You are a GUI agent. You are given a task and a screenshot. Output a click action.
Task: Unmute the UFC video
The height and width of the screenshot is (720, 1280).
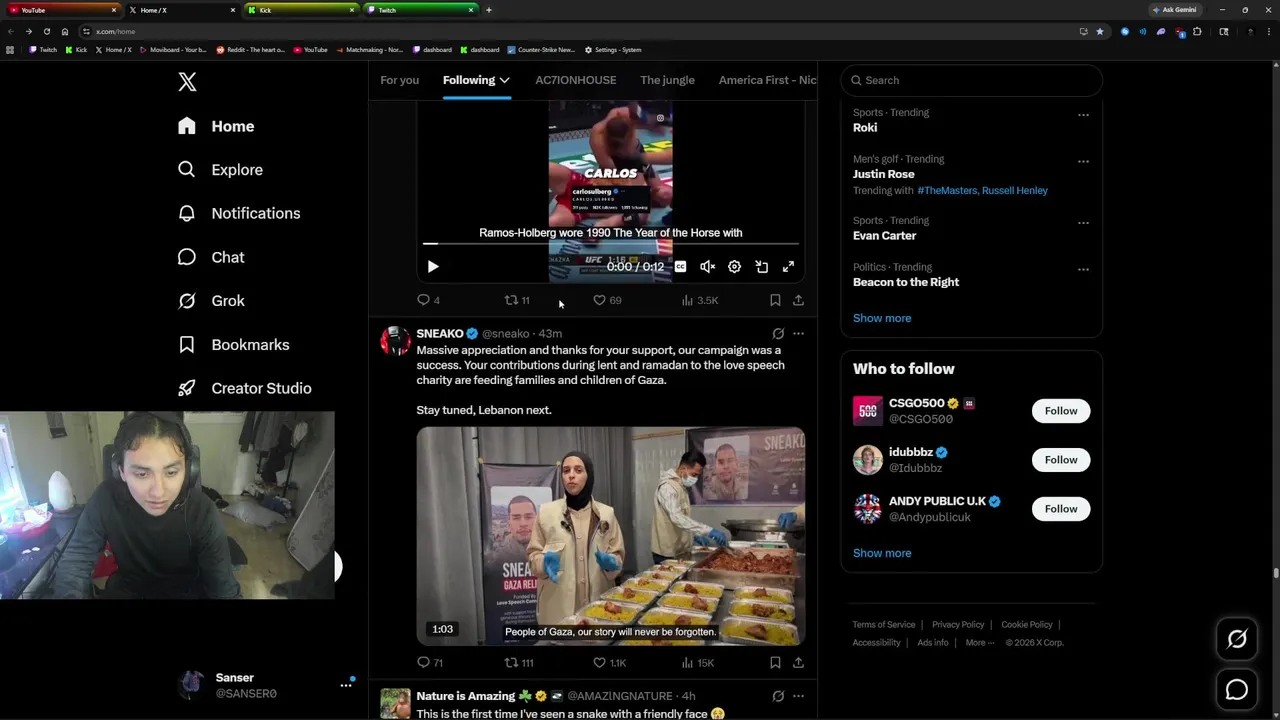[707, 267]
